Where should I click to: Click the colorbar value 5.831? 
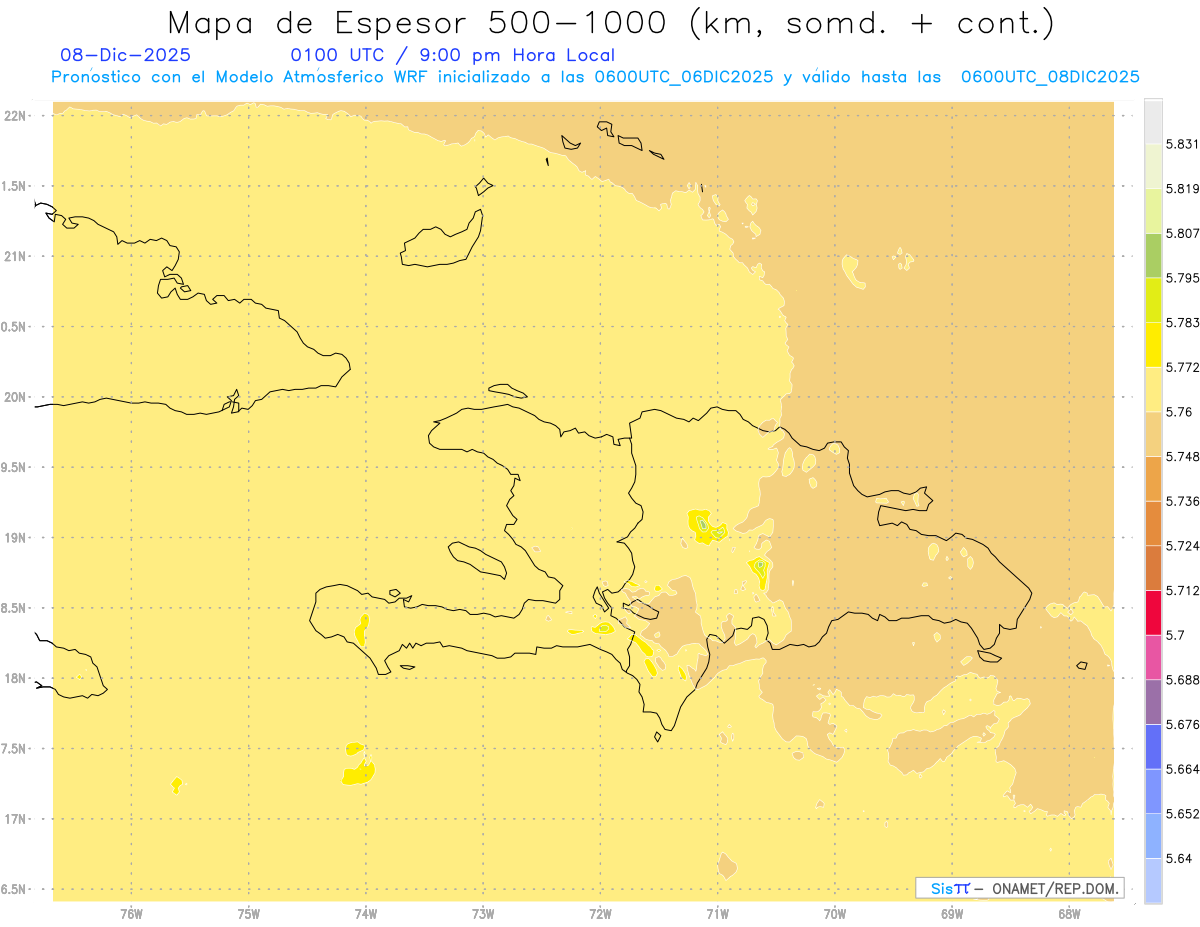1182,144
